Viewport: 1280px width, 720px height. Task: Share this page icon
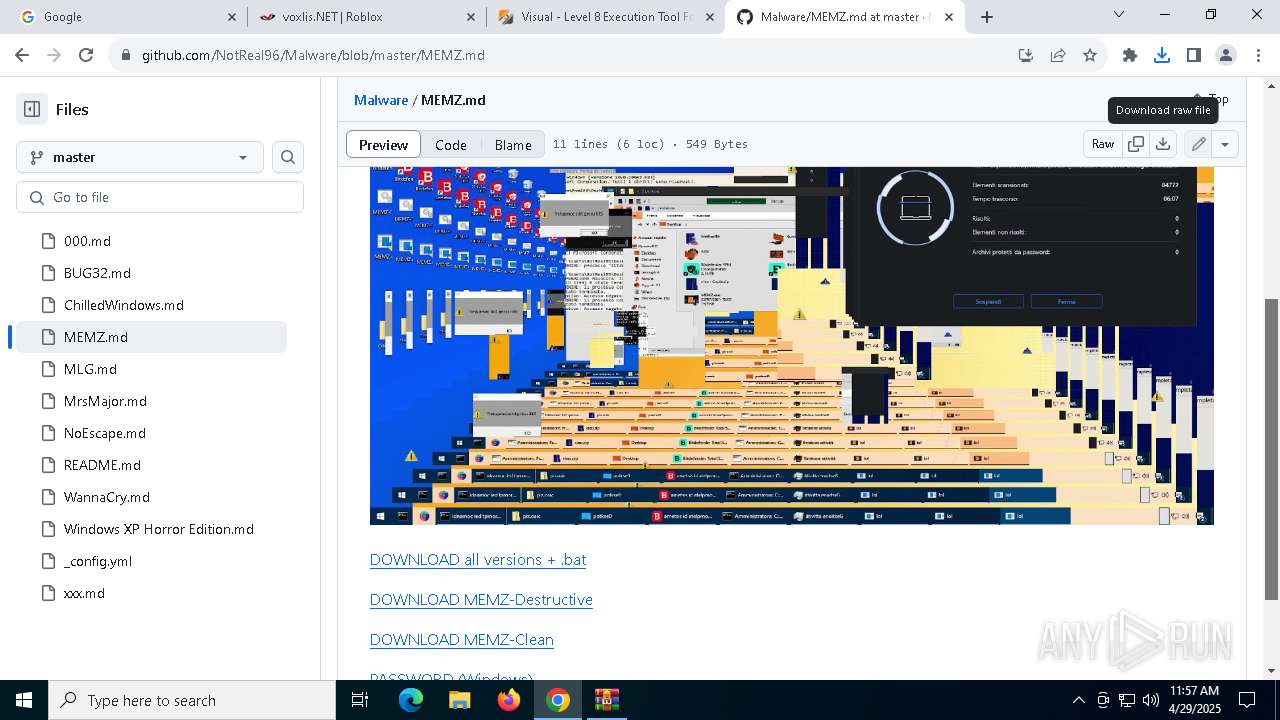(x=1058, y=55)
